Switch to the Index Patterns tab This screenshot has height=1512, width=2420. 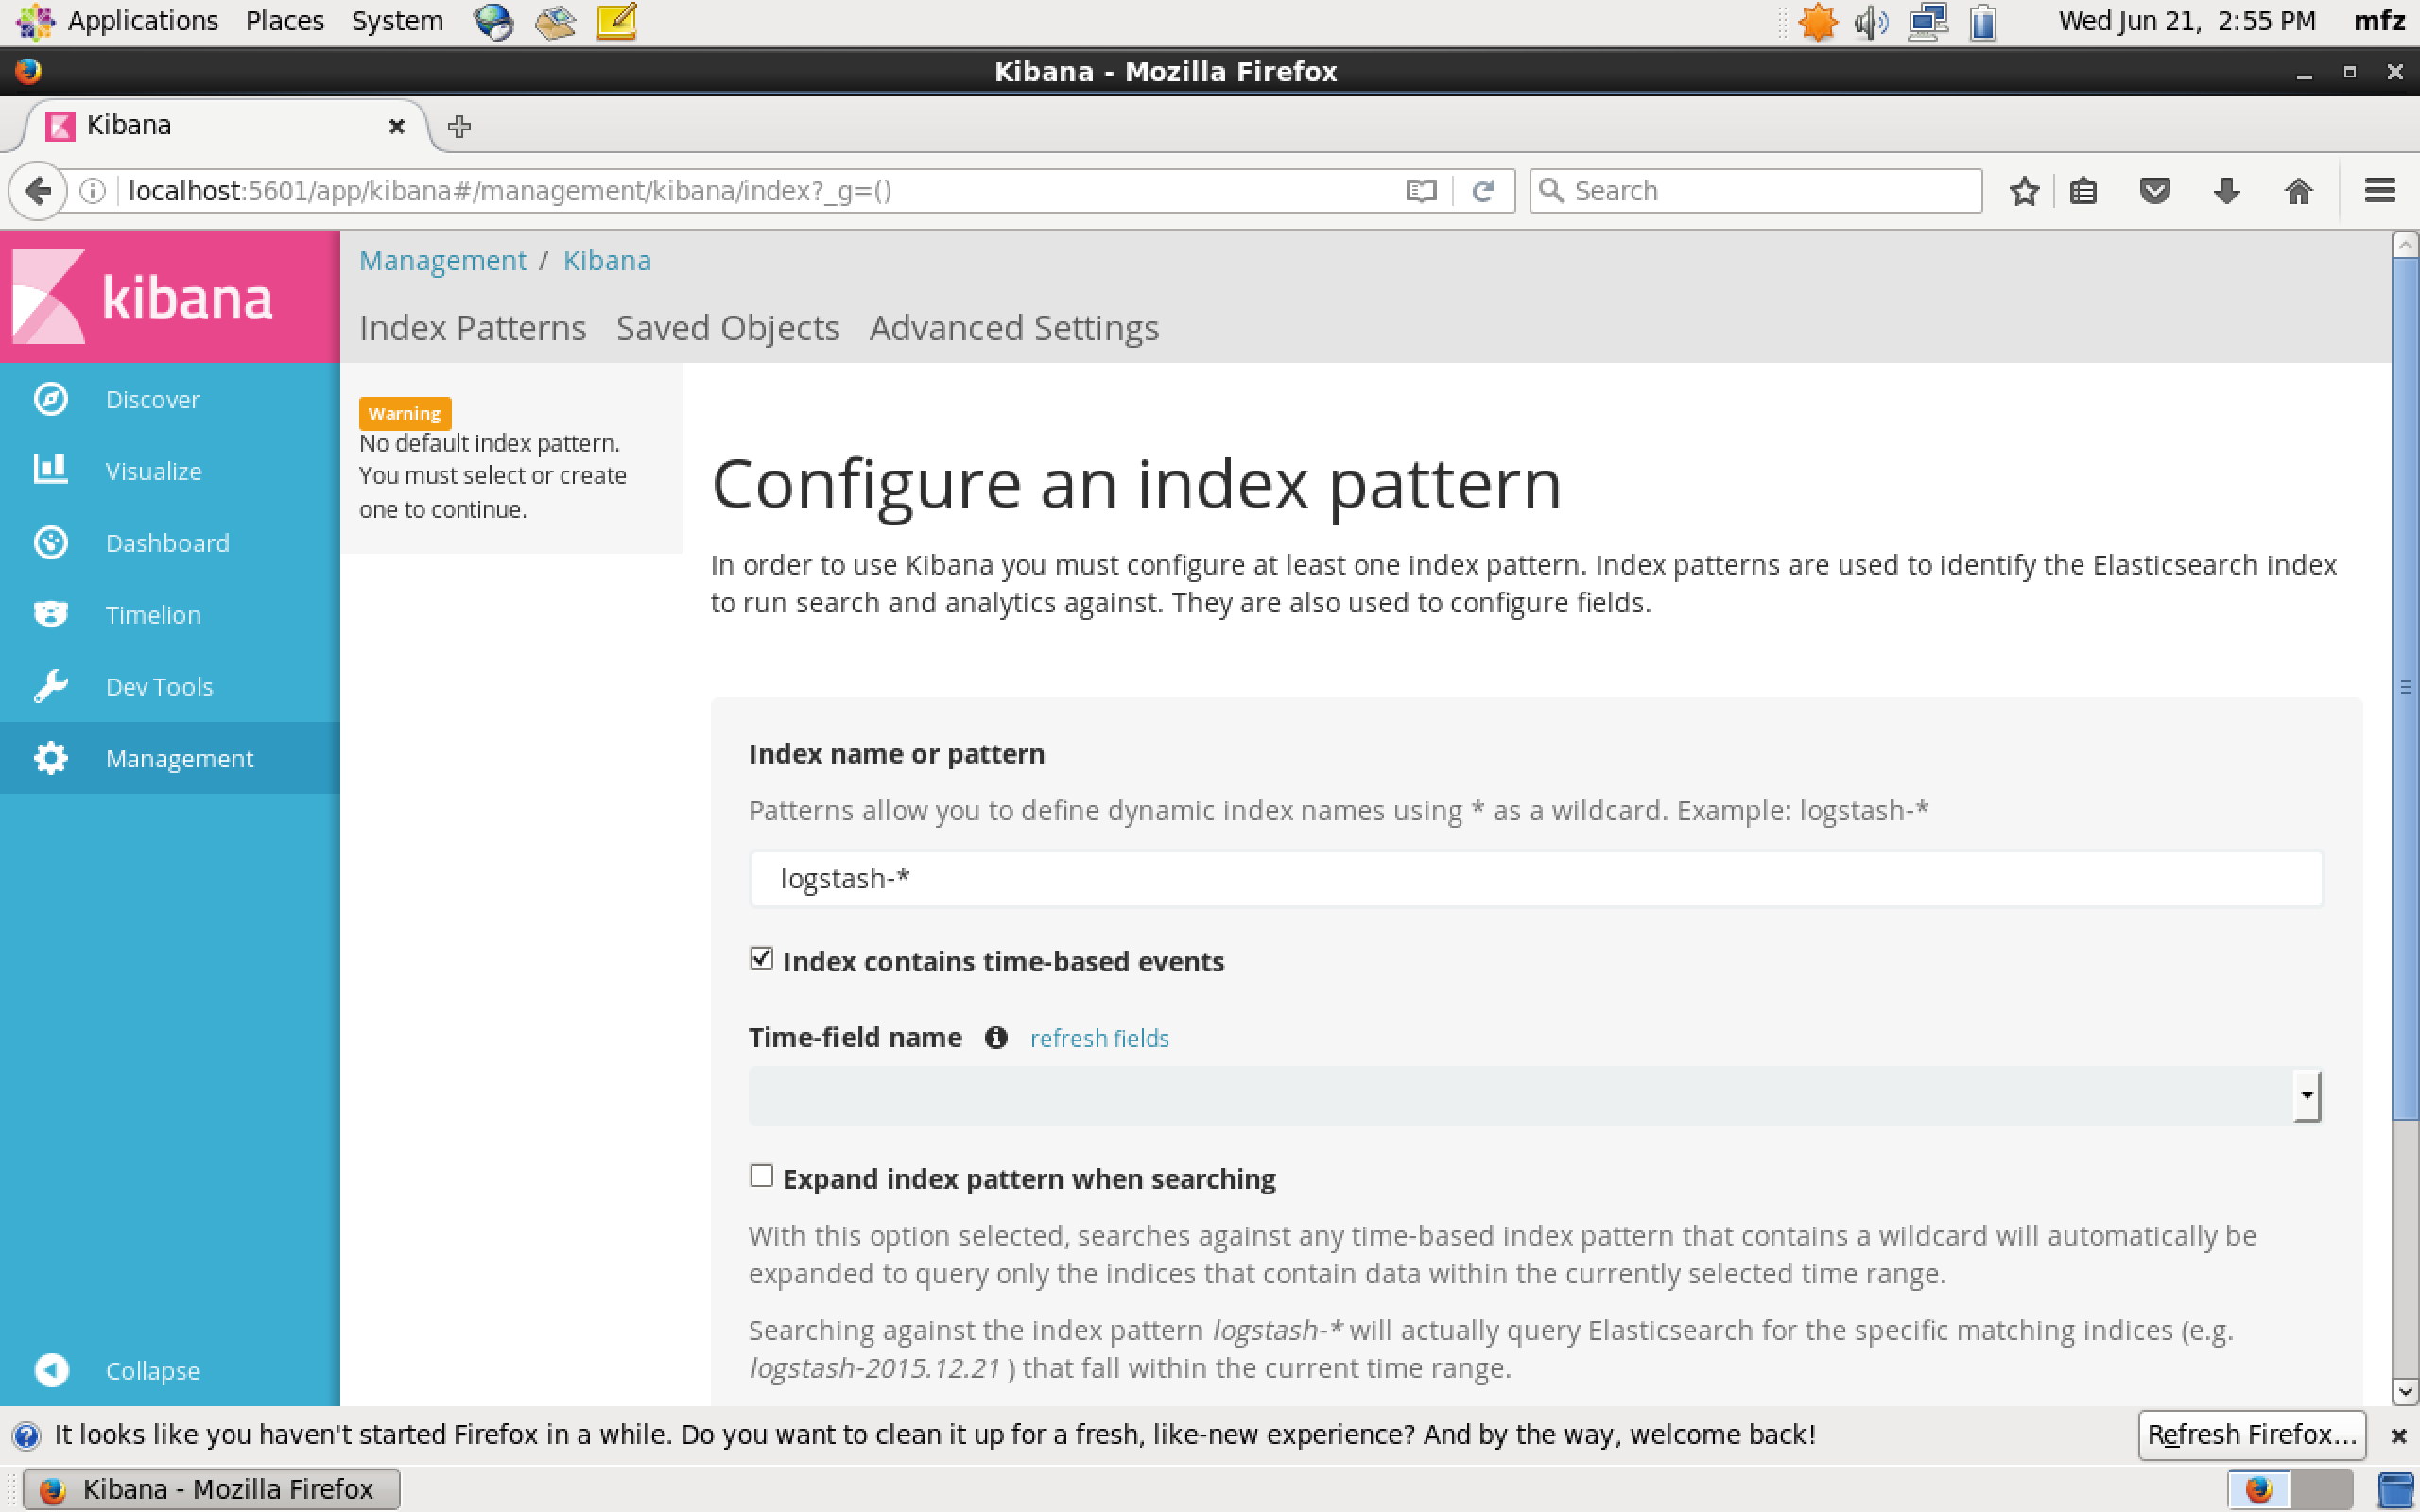(x=472, y=328)
